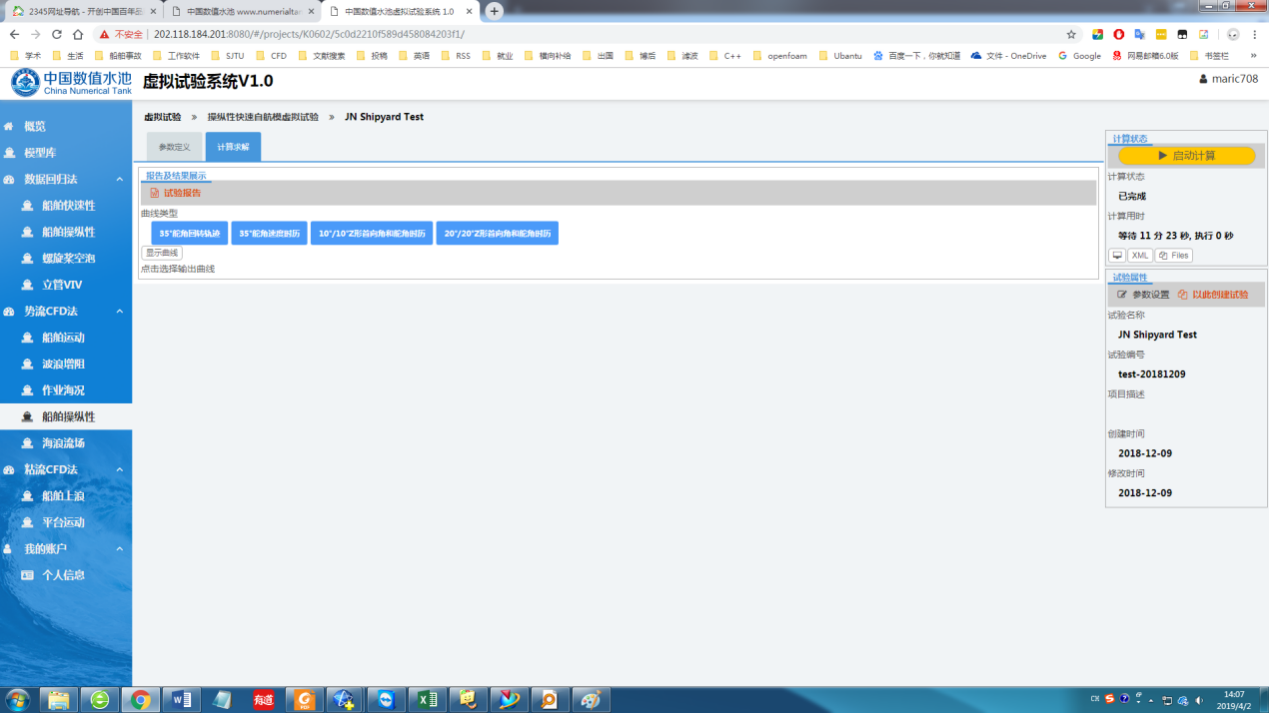The width and height of the screenshot is (1269, 713).
Task: Select the 35°舵角回转轨迹 curve type
Action: [190, 233]
